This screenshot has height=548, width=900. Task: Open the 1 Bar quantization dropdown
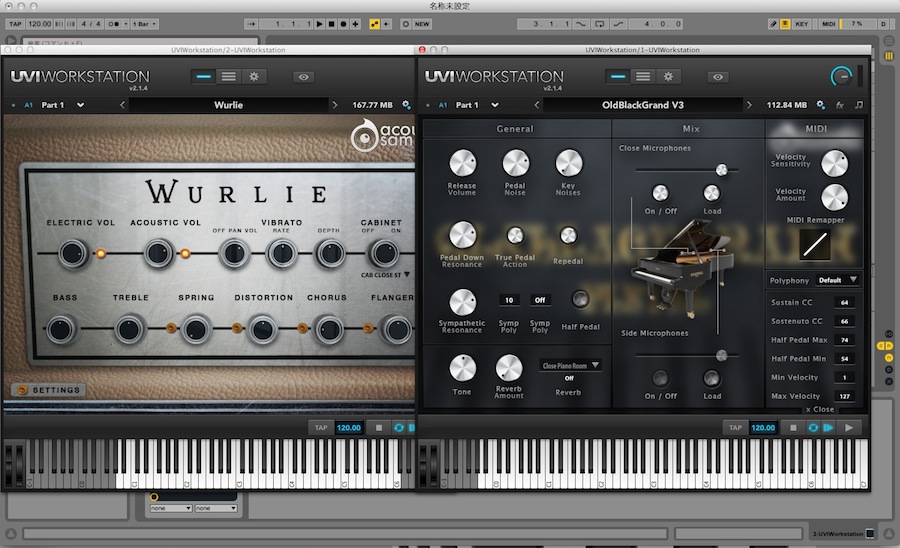[x=144, y=24]
